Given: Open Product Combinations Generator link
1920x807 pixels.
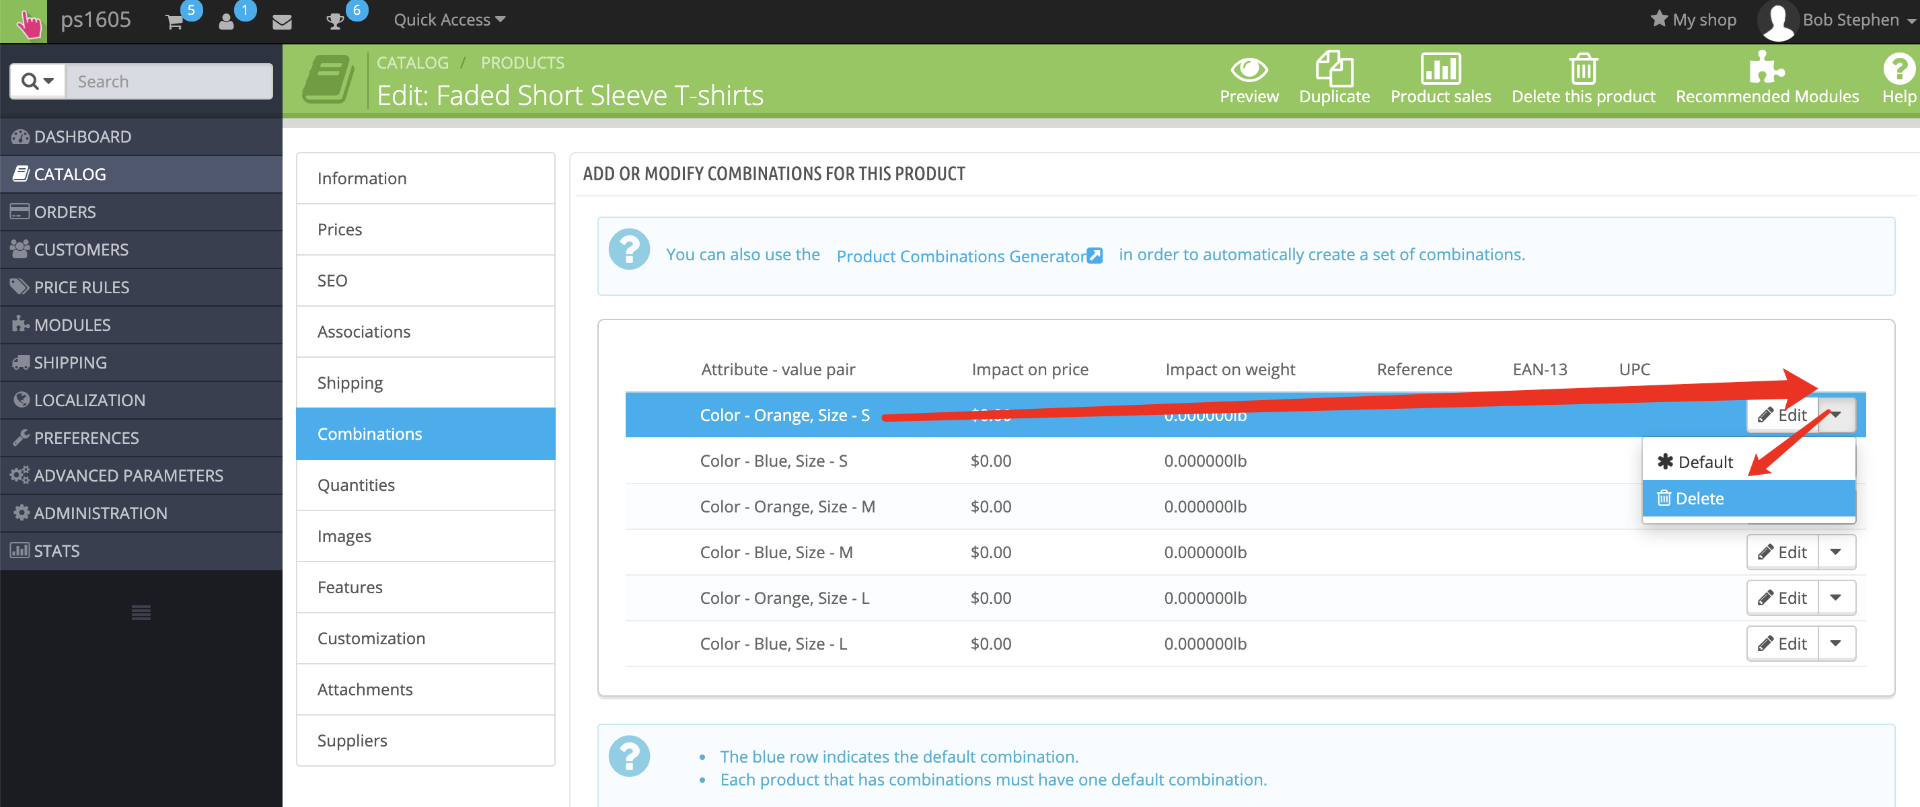Looking at the screenshot, I should [969, 256].
